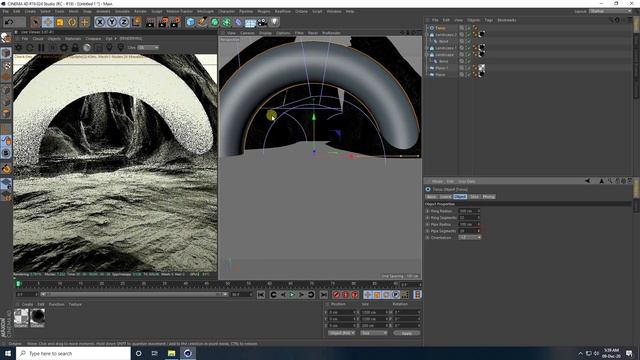Select the Live Selection arrow tool
Screen dimensions: 640x360
tap(36, 22)
